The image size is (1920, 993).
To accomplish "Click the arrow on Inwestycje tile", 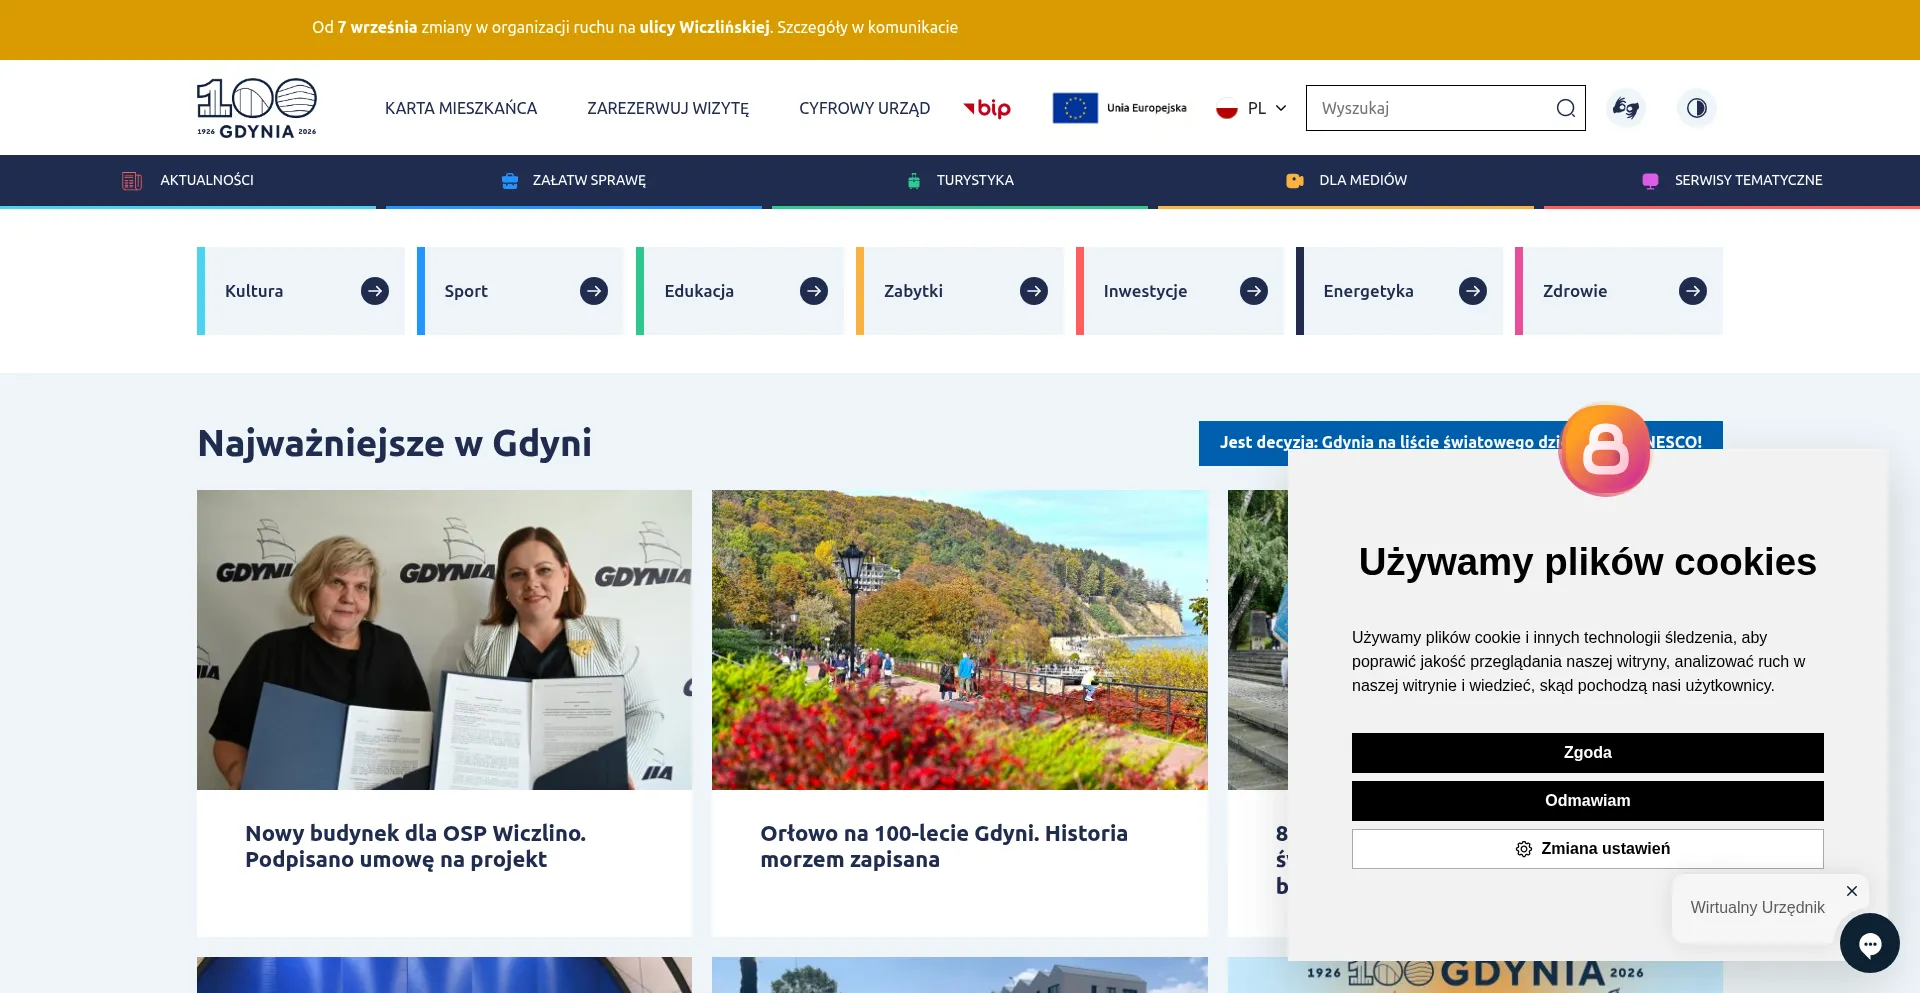I will point(1254,291).
